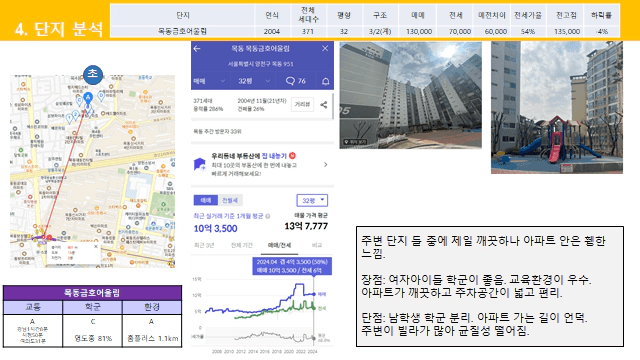Open the 매매 dropdown in the purple bar
This screenshot has width=640, height=360.
coord(209,81)
